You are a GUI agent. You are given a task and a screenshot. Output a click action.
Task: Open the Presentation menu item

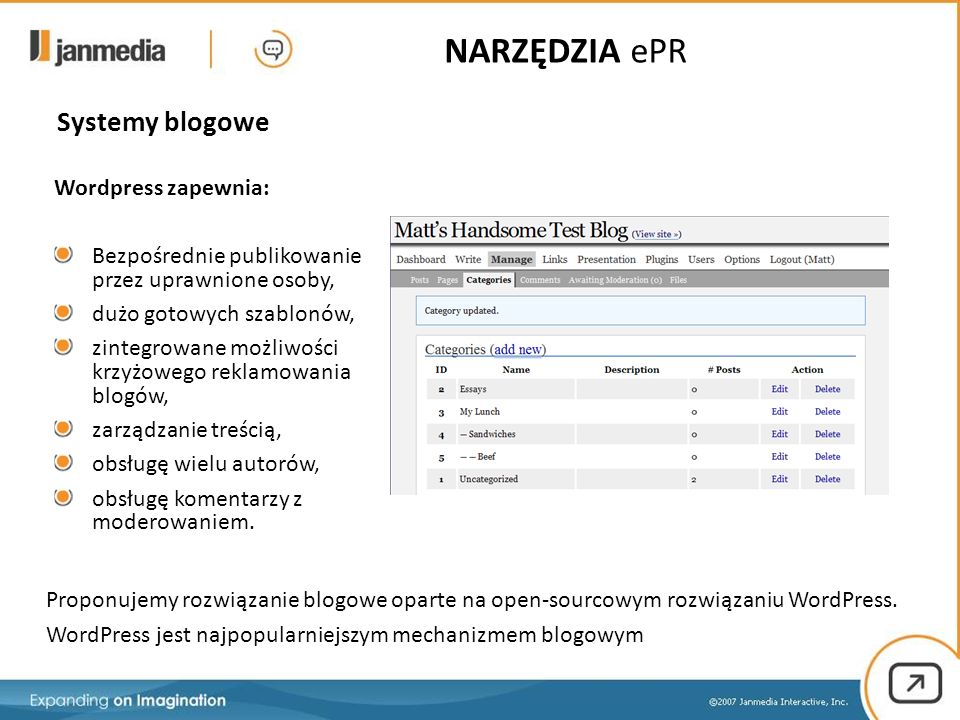[x=606, y=259]
